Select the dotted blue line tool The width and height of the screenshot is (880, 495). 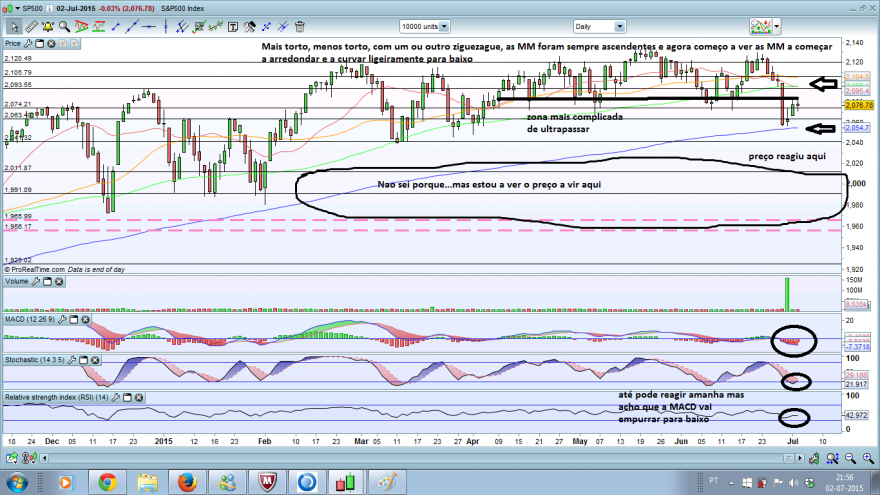pos(266,26)
